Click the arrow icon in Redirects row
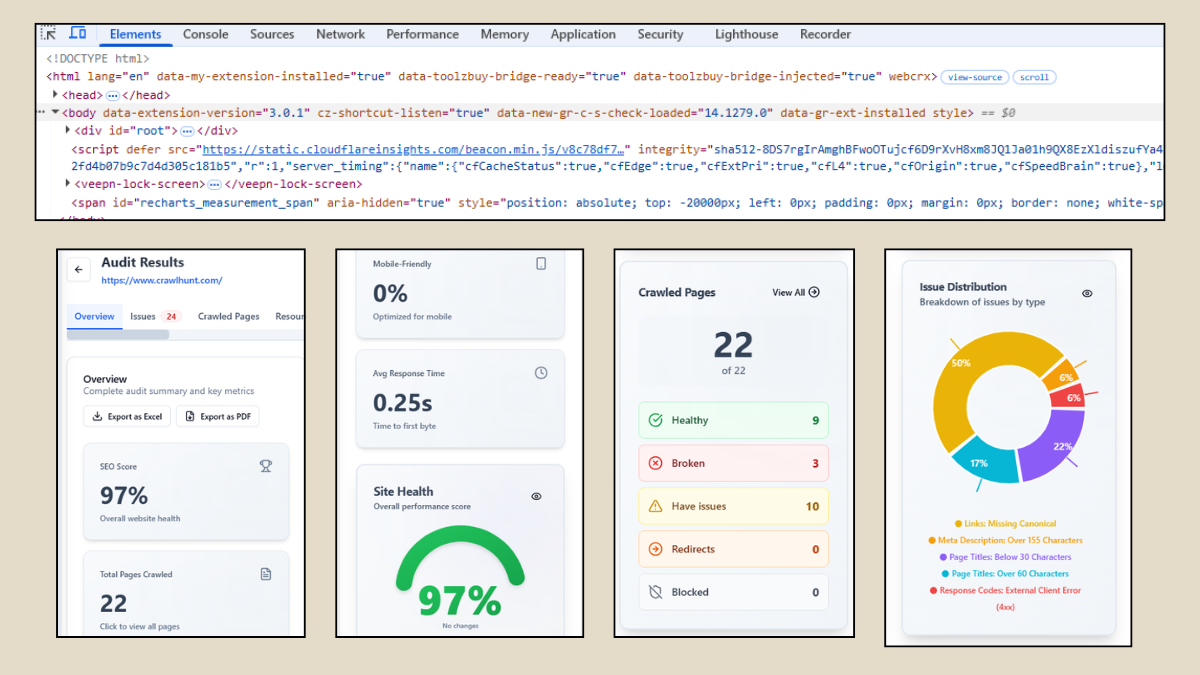The height and width of the screenshot is (675, 1200). 656,549
